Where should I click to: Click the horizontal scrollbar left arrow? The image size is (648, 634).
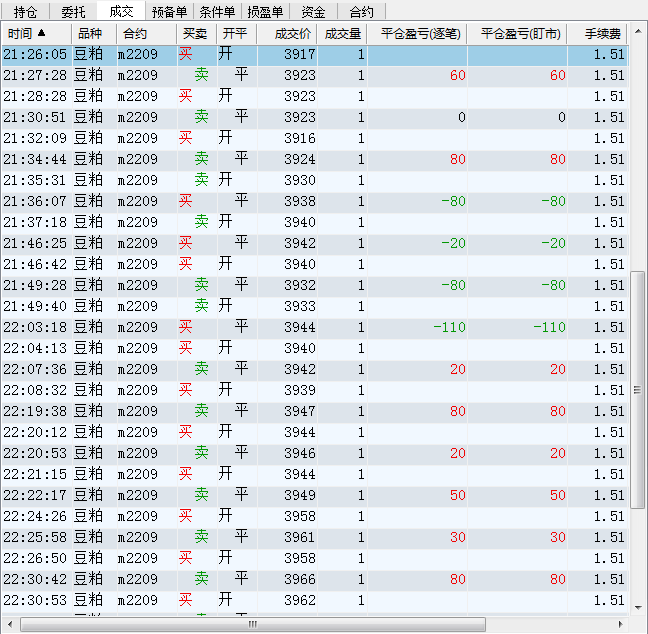coord(9,624)
